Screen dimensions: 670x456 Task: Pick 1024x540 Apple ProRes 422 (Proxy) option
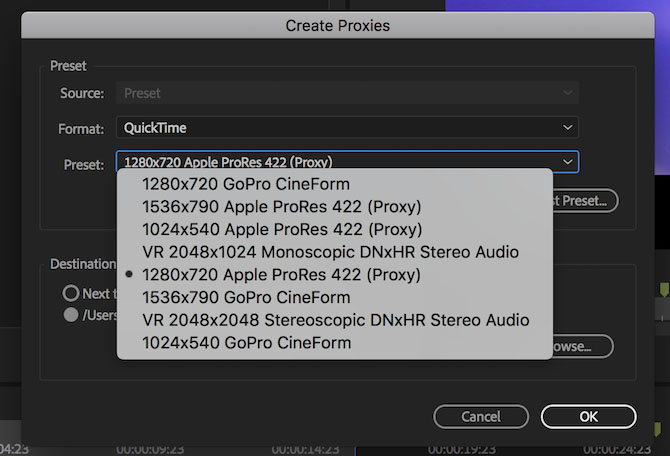281,229
